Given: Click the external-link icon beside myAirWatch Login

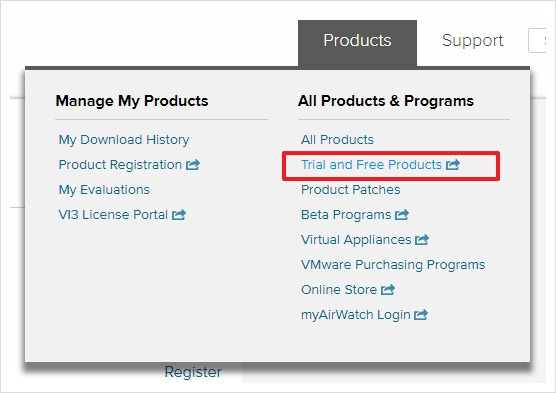Looking at the screenshot, I should click(x=421, y=315).
